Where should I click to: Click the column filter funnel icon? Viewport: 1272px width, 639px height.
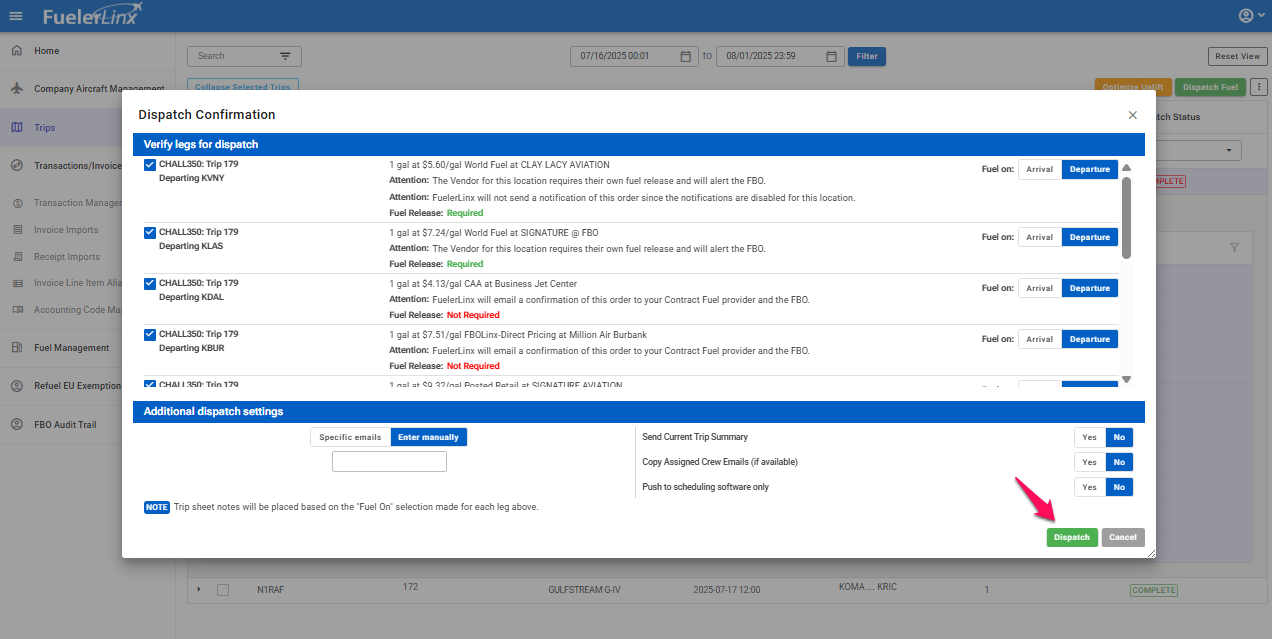coord(1234,247)
